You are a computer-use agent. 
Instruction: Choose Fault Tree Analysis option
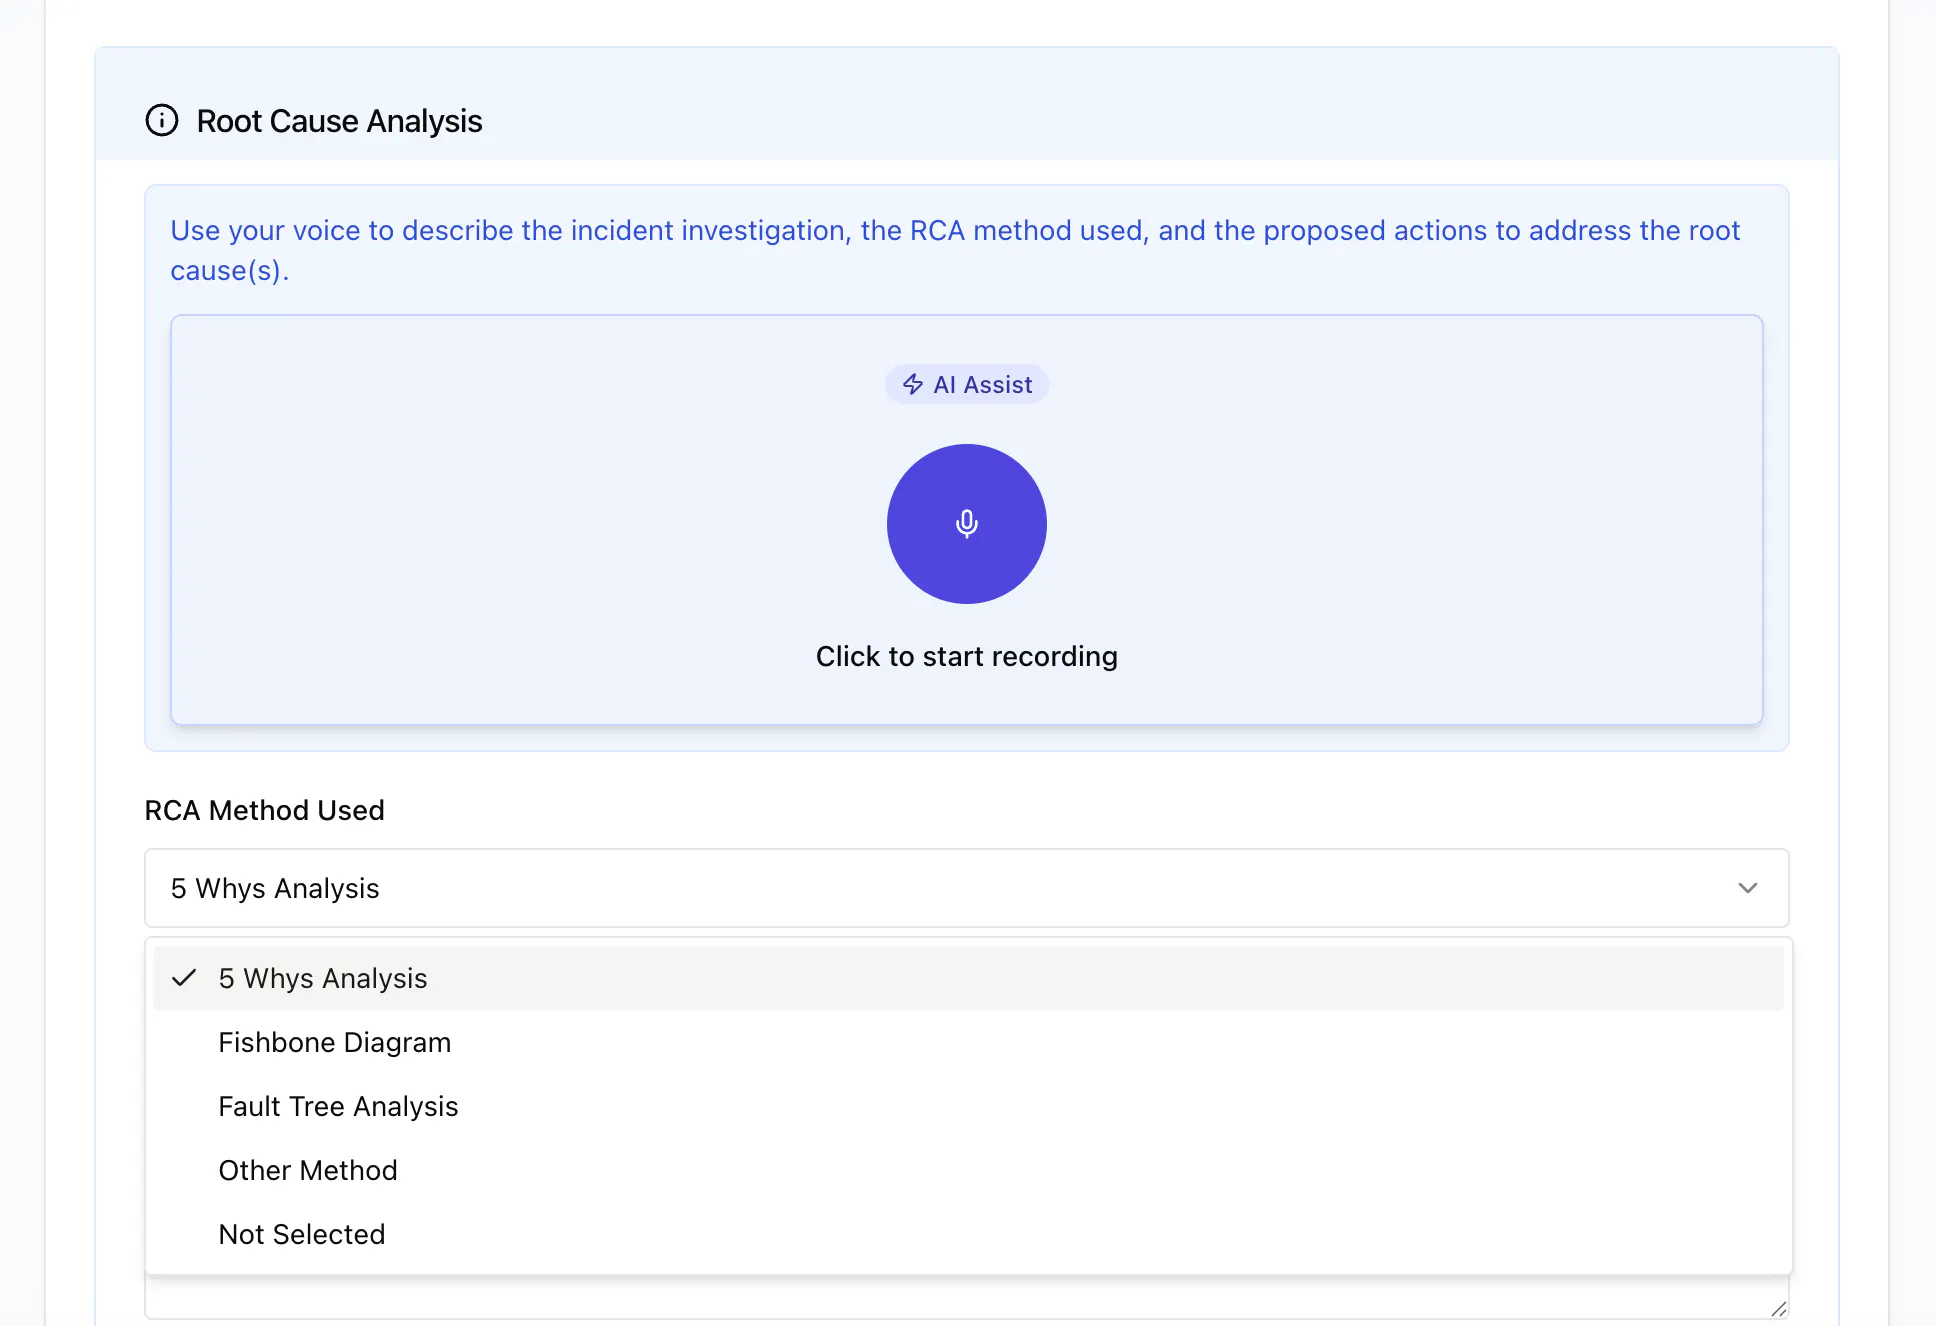pyautogui.click(x=968, y=1106)
